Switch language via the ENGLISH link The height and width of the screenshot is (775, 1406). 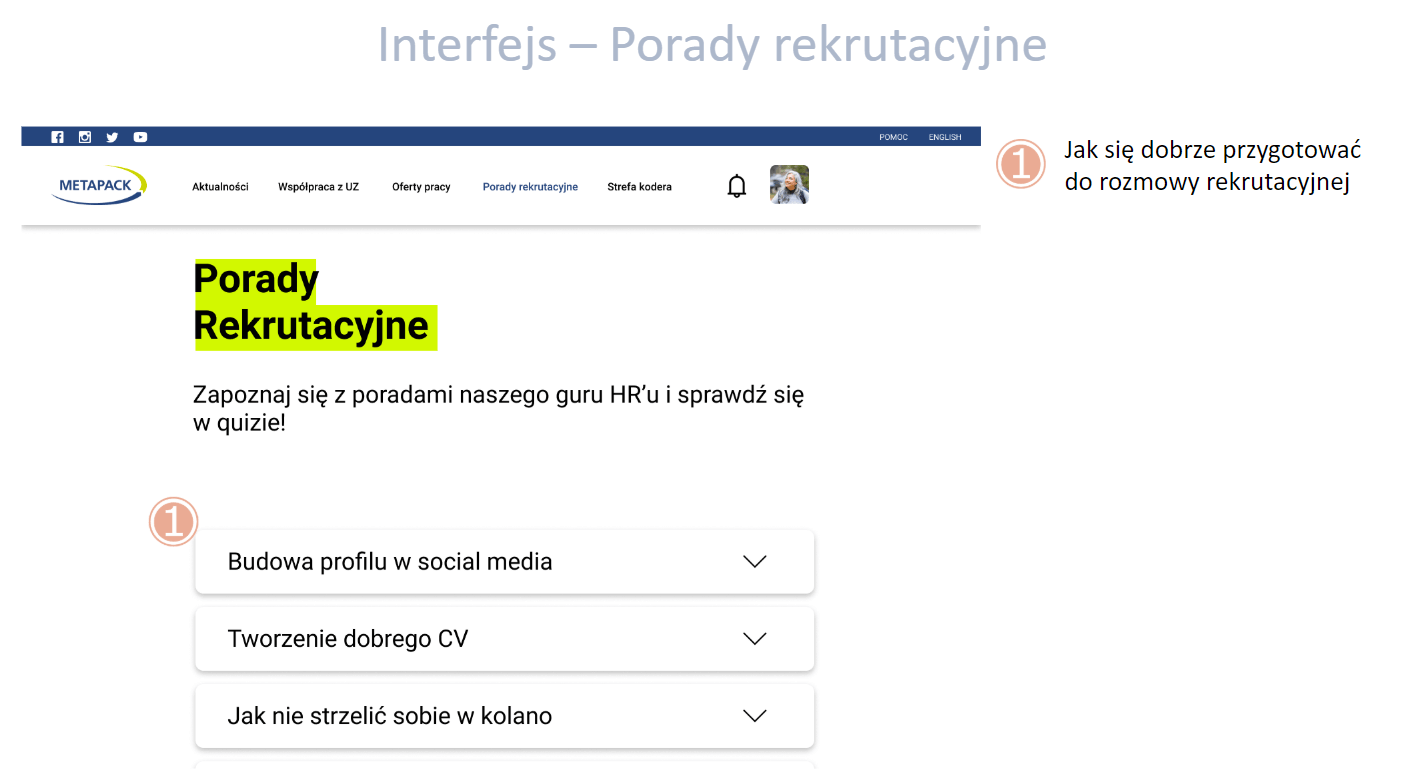[x=945, y=137]
